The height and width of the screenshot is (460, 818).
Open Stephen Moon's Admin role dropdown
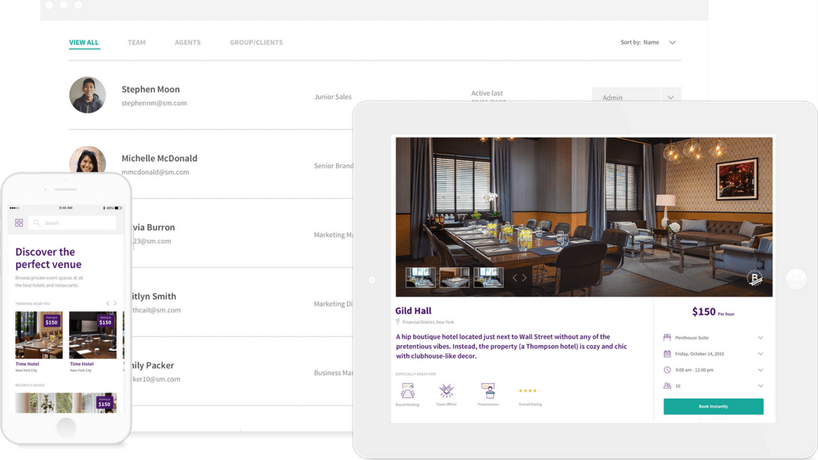[x=670, y=97]
